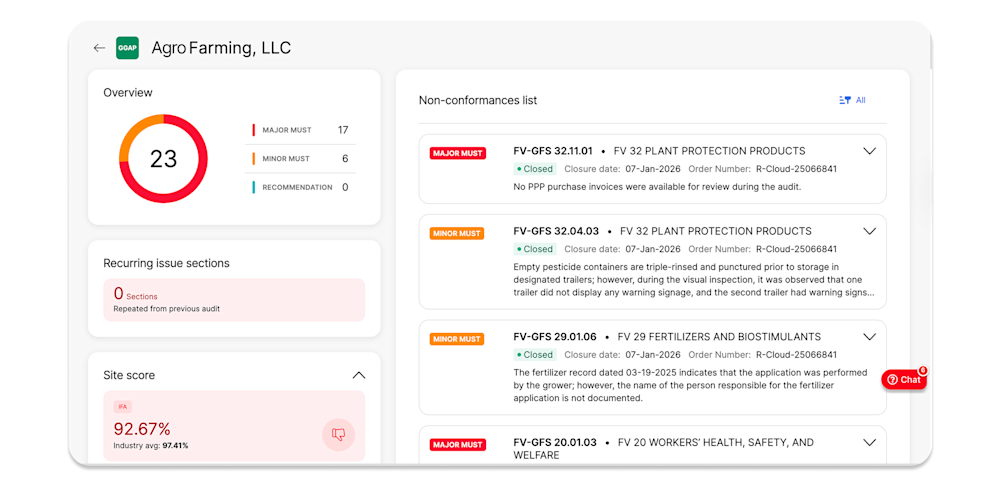Select the MAJOR MUST legend row
Image resolution: width=1000 pixels, height=487 pixels.
click(300, 130)
